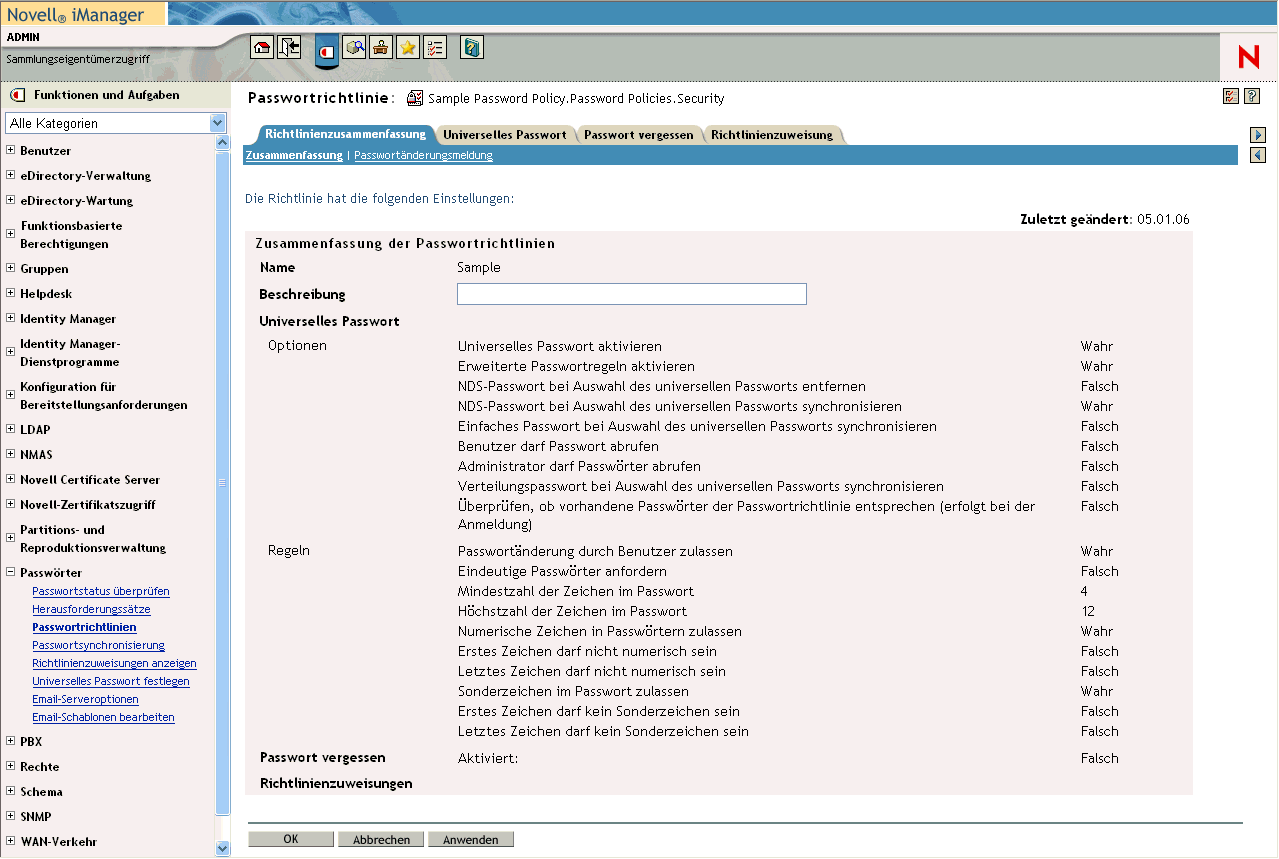Select the Zusammenfassung sub-tab
This screenshot has width=1279, height=859.
(x=294, y=156)
